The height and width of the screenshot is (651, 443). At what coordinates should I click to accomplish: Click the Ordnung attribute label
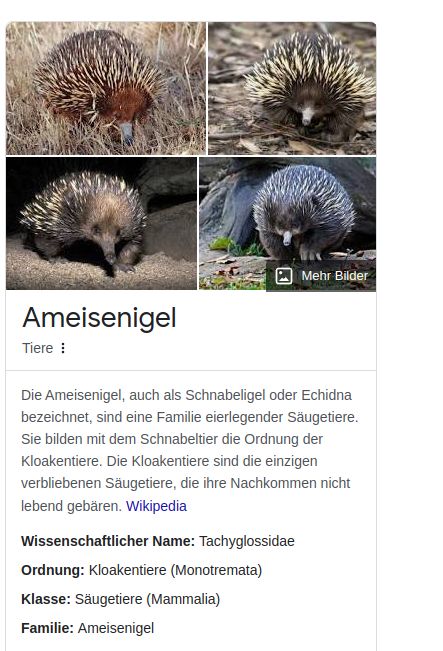click(x=53, y=570)
